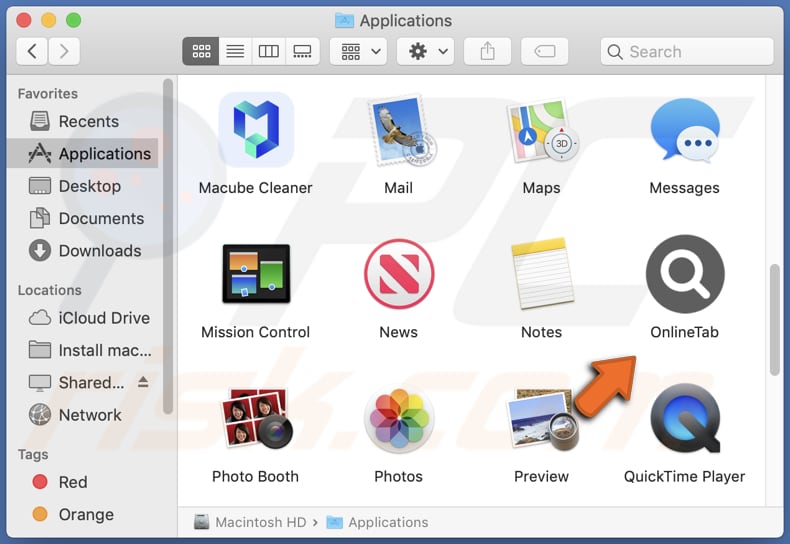Click the Favorites section header

pyautogui.click(x=48, y=94)
